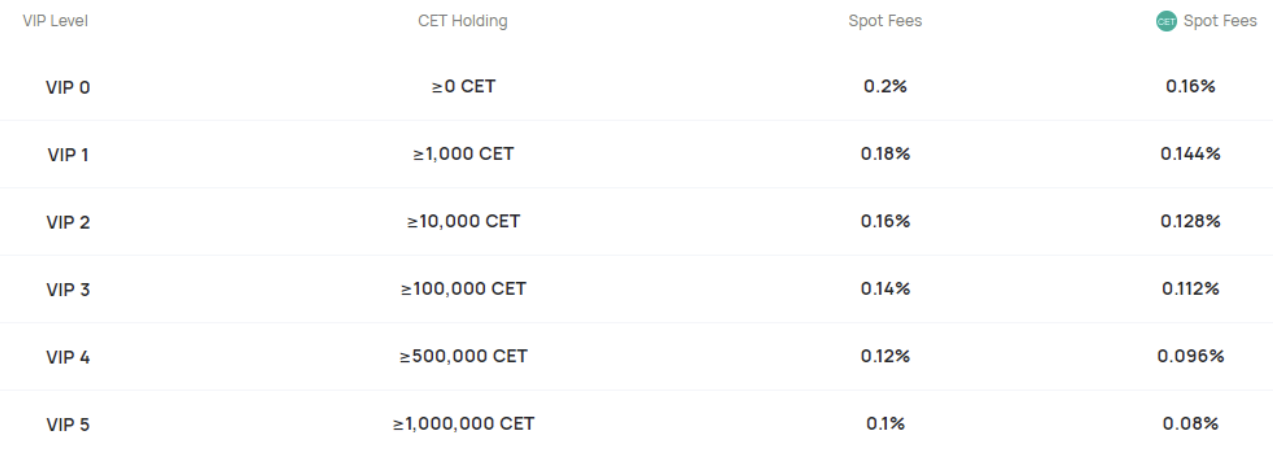Viewport: 1274px width, 466px height.
Task: Select the VIP 3 row label
Action: [68, 290]
